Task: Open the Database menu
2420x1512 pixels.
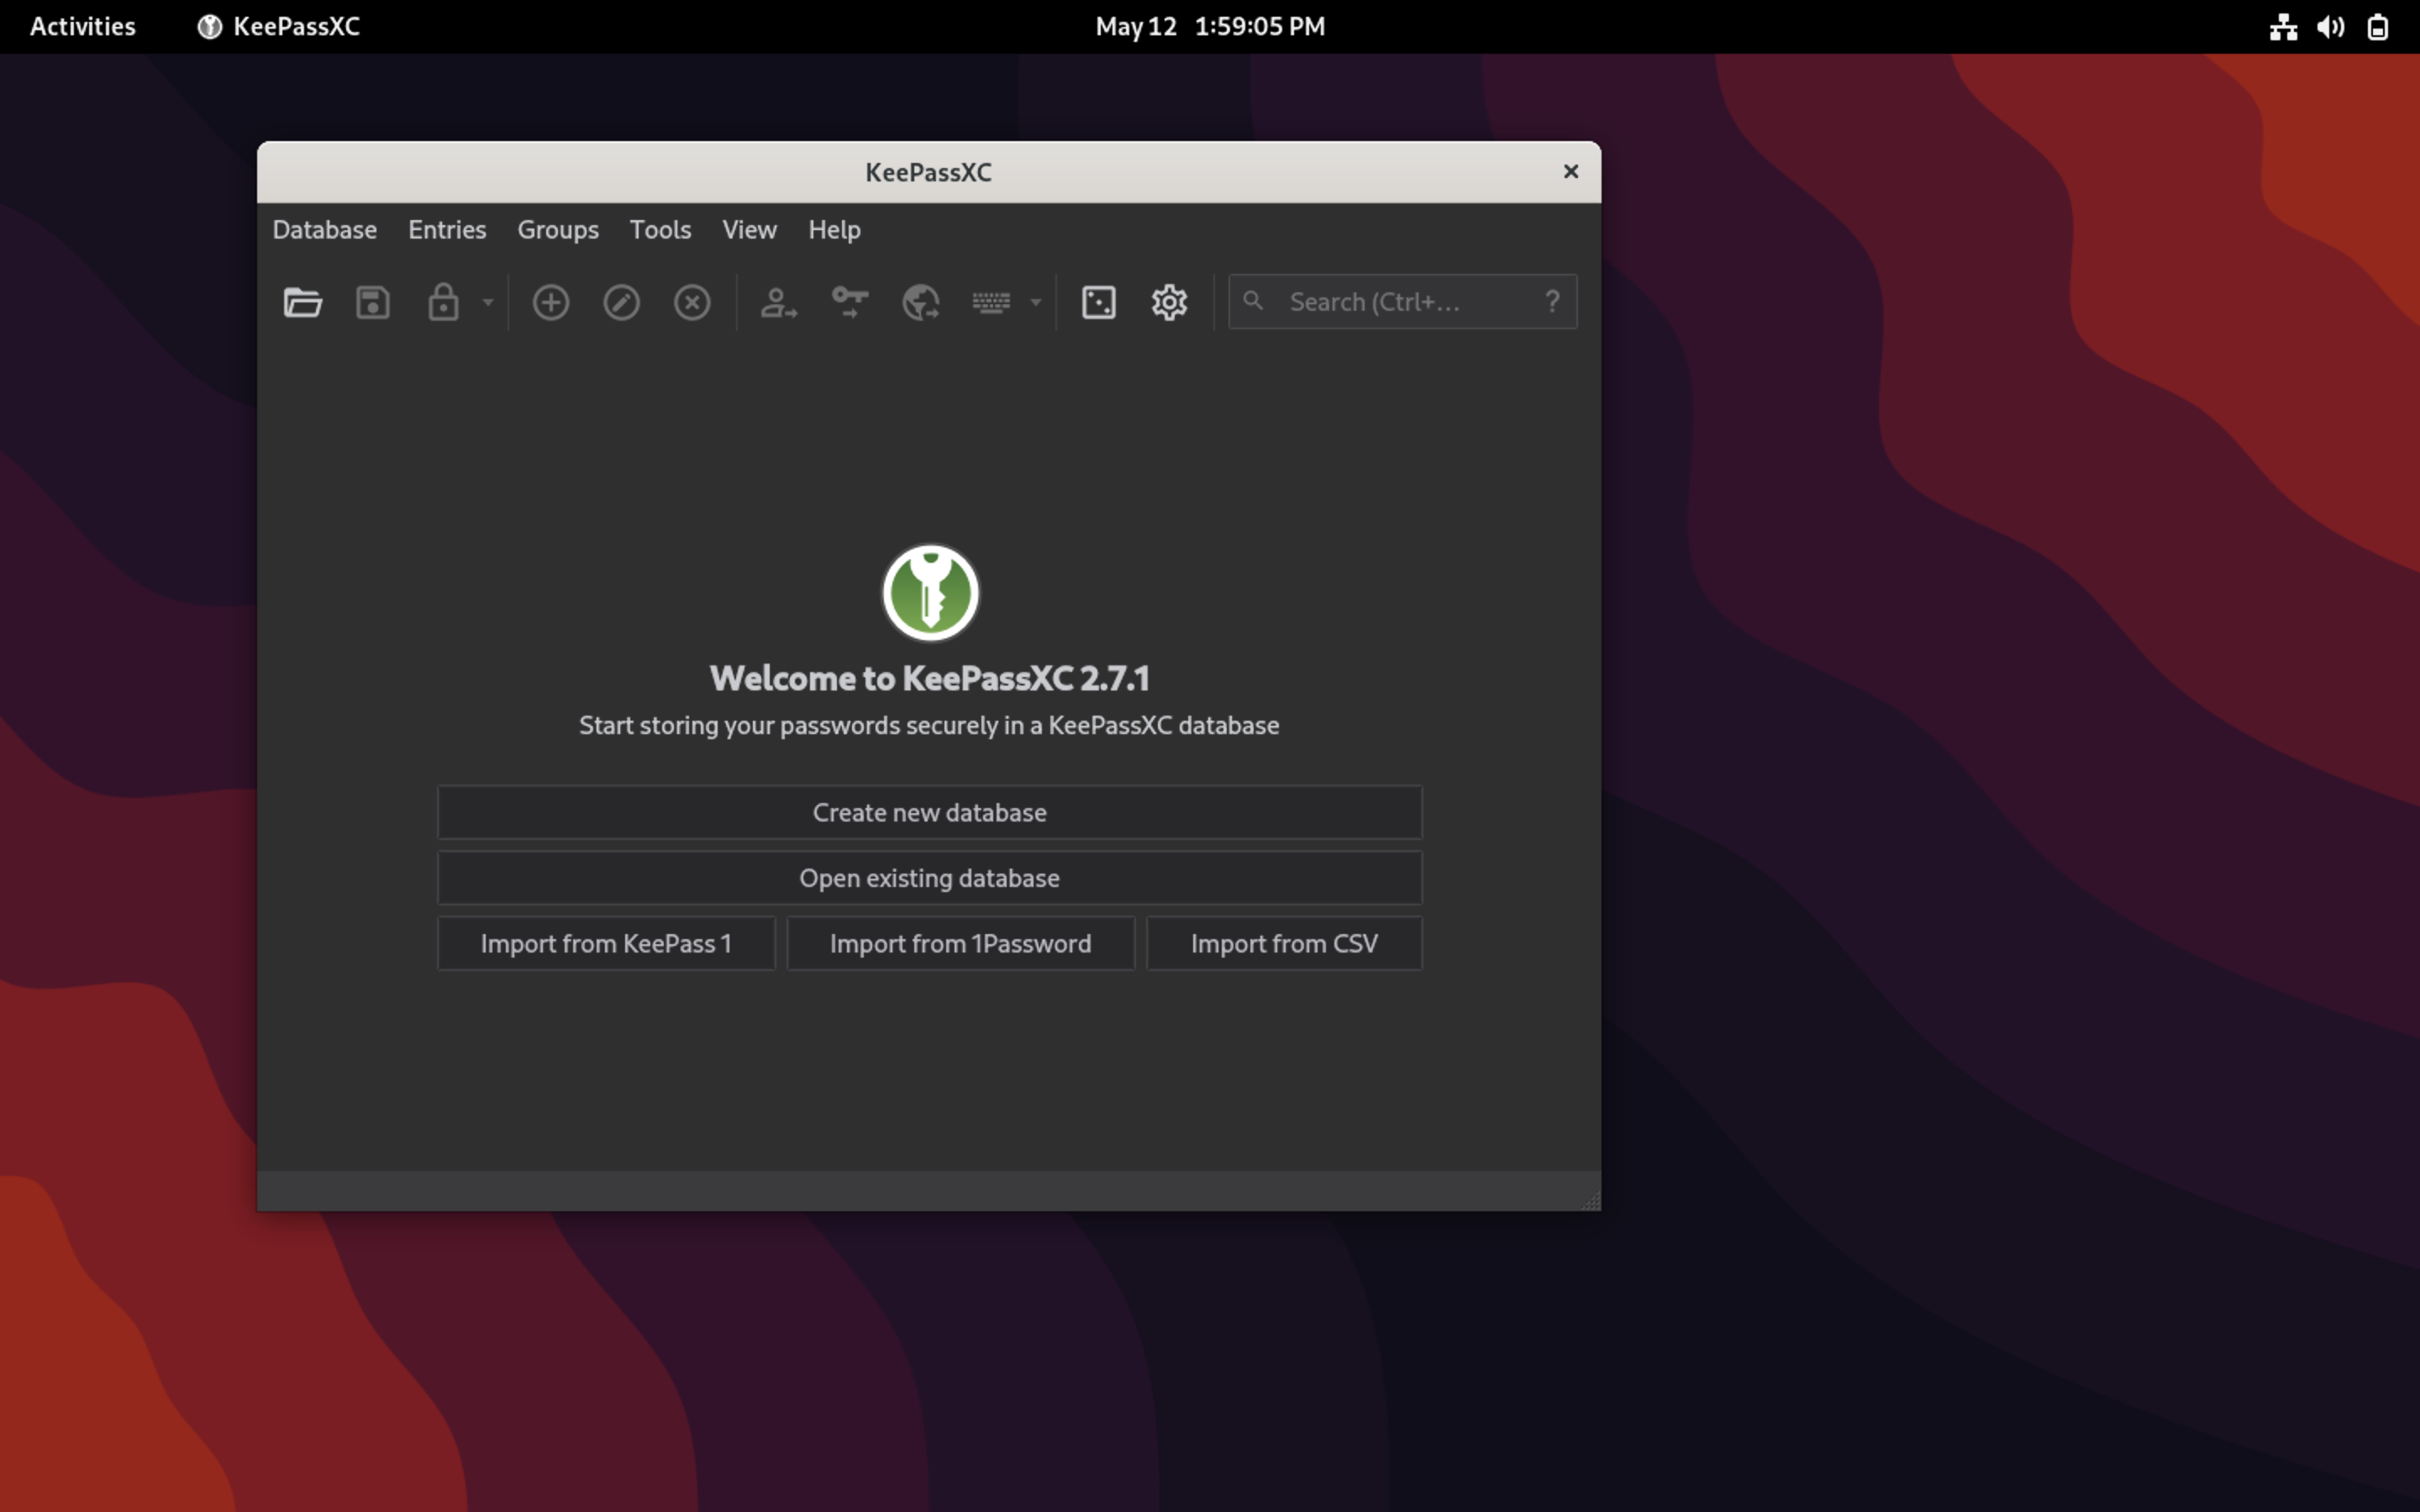Action: pos(323,229)
